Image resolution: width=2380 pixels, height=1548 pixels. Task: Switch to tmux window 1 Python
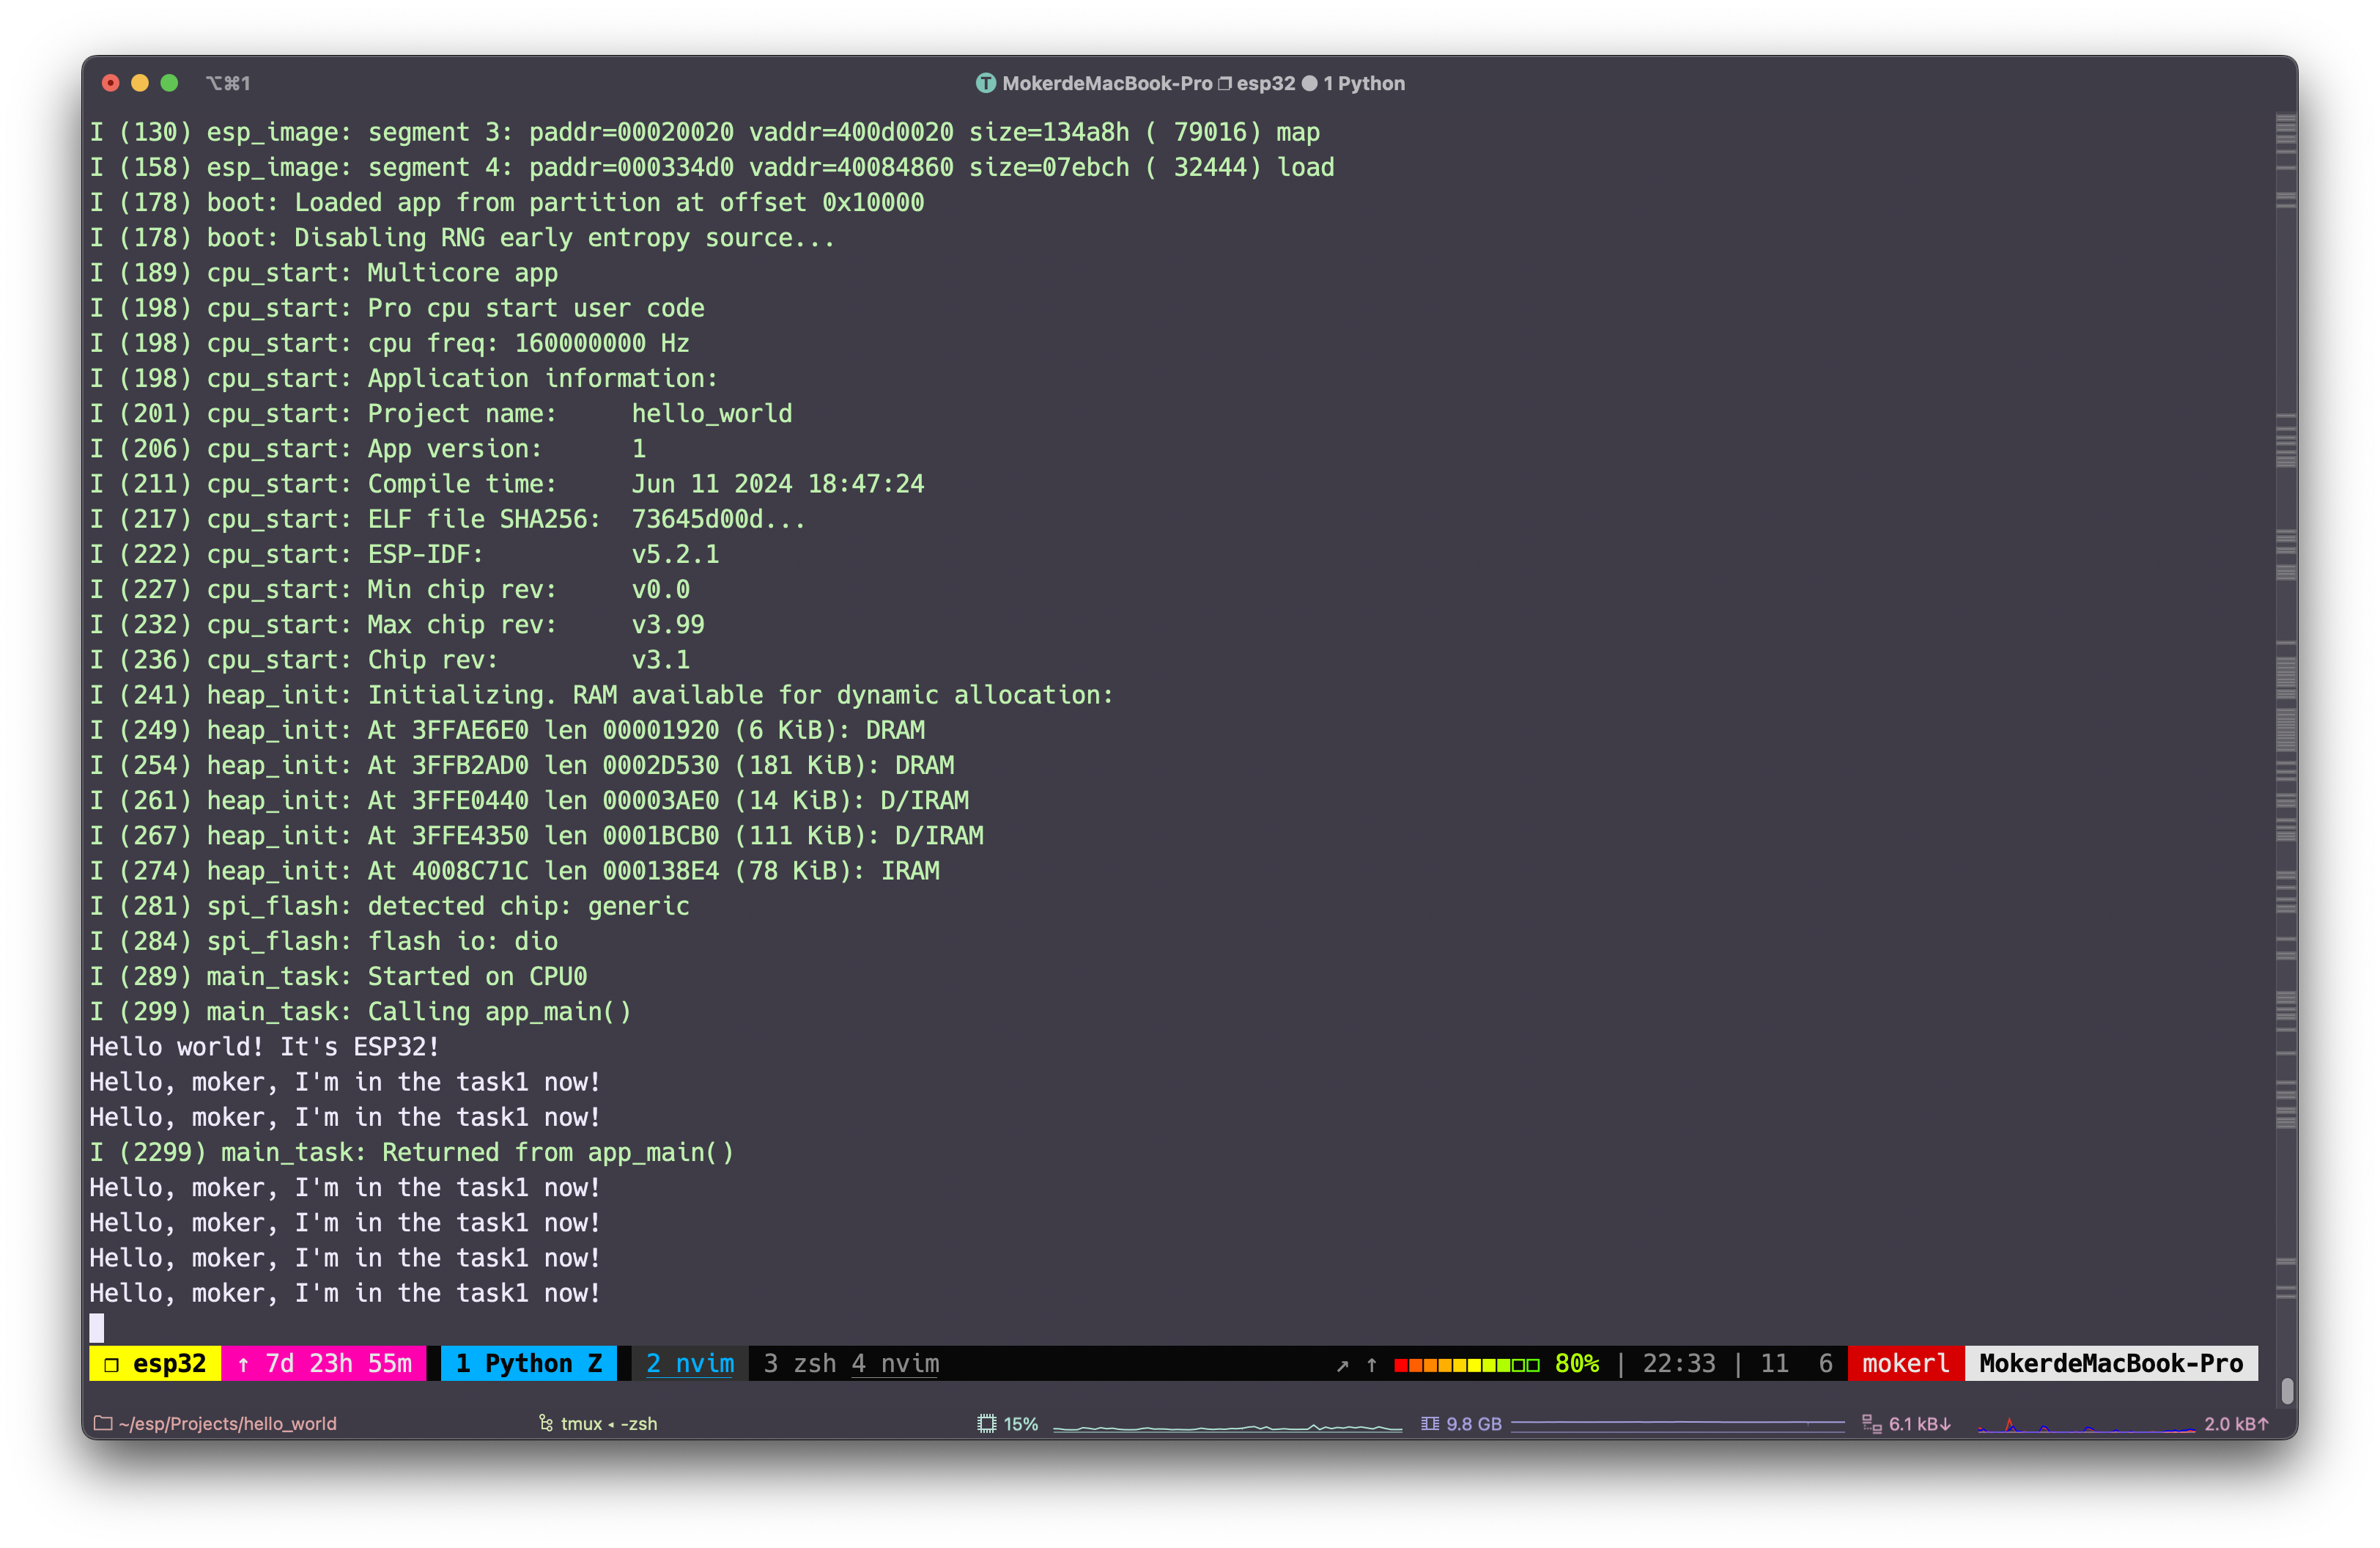click(x=528, y=1363)
